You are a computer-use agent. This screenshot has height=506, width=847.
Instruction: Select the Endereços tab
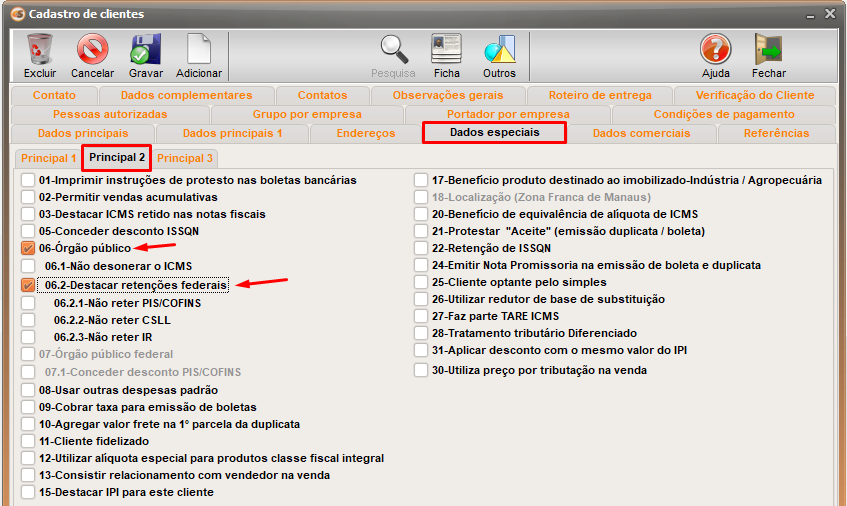point(365,133)
